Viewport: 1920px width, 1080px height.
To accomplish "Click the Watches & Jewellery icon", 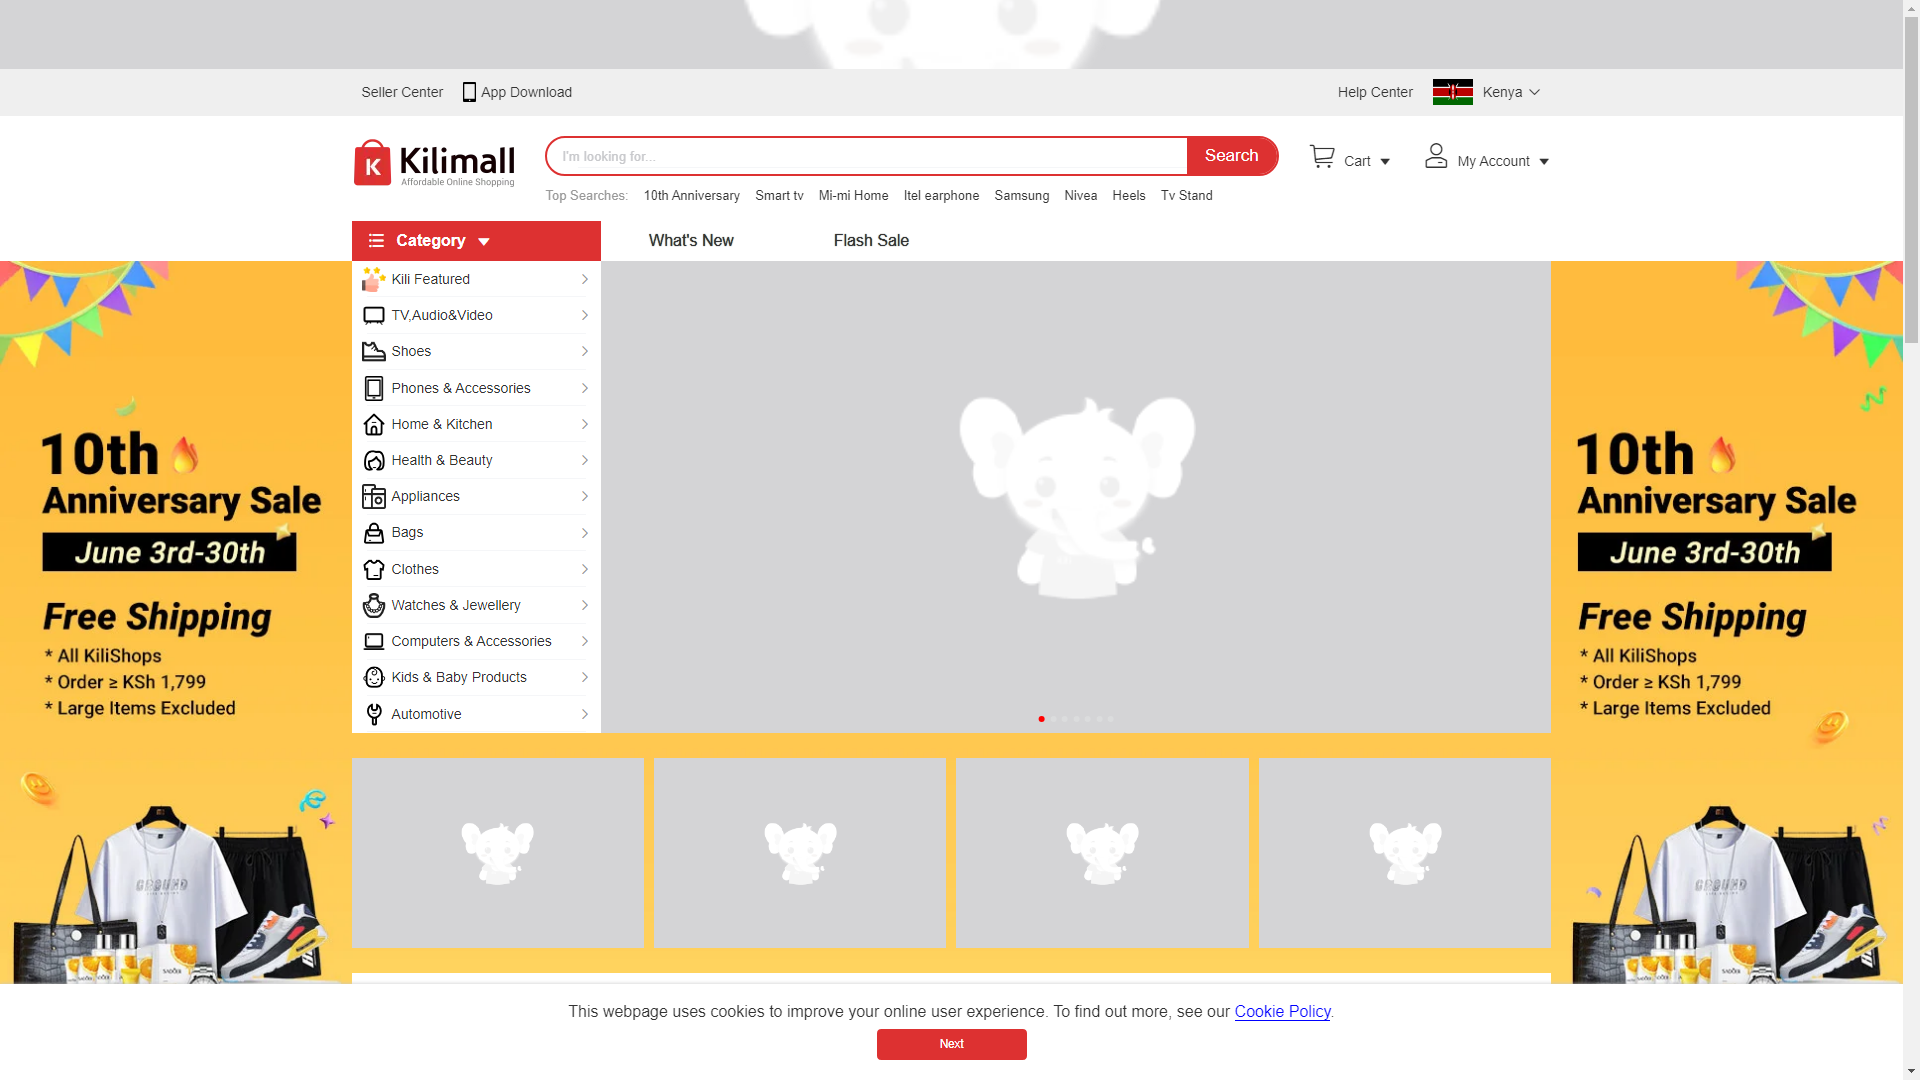I will point(374,605).
